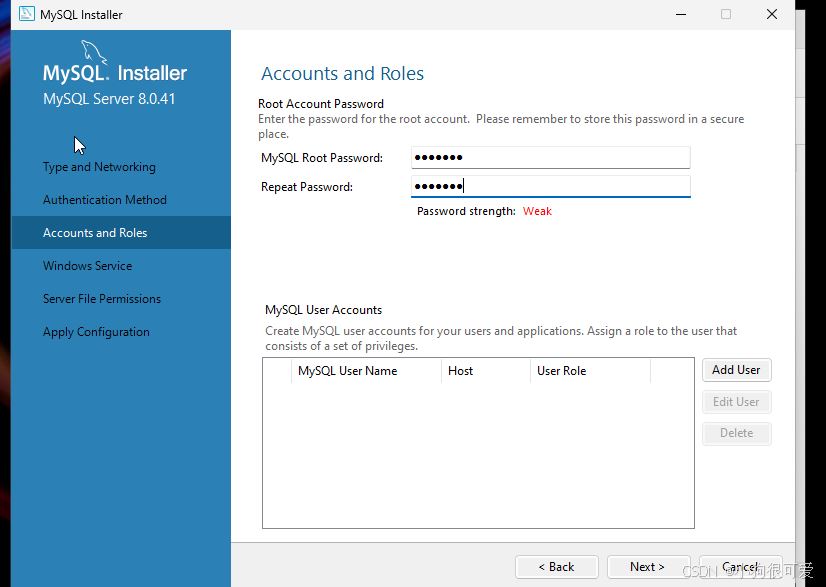Click the disabled Edit User button
826x587 pixels.
(736, 402)
